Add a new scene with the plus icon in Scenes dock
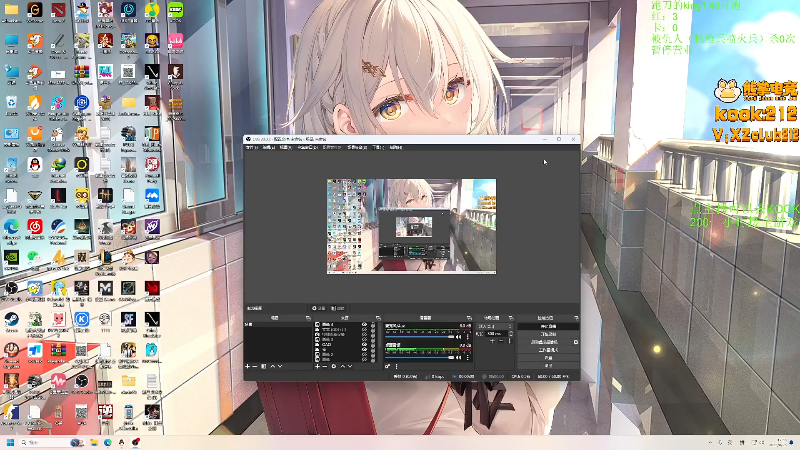The width and height of the screenshot is (800, 450). click(247, 366)
